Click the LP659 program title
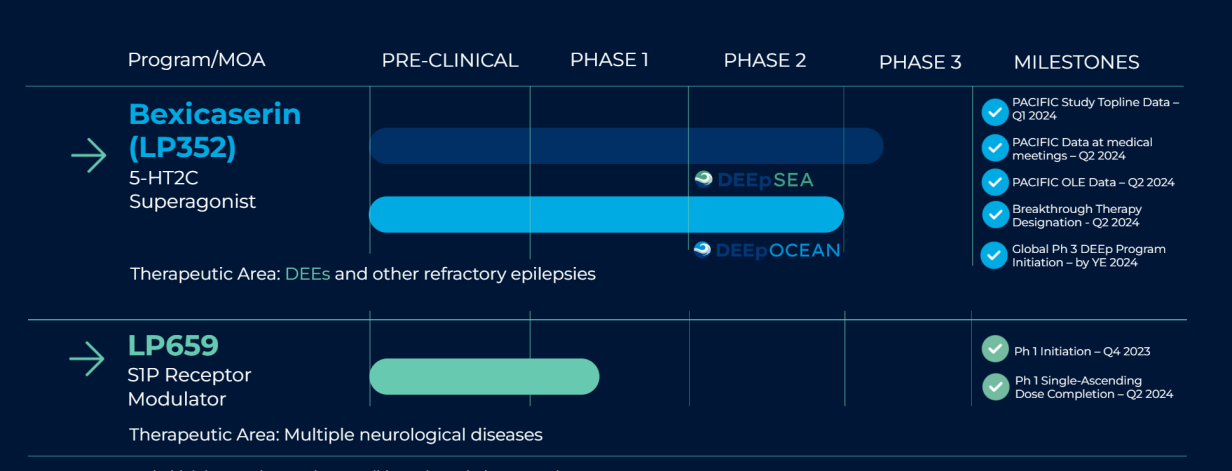The width and height of the screenshot is (1232, 471). point(173,346)
